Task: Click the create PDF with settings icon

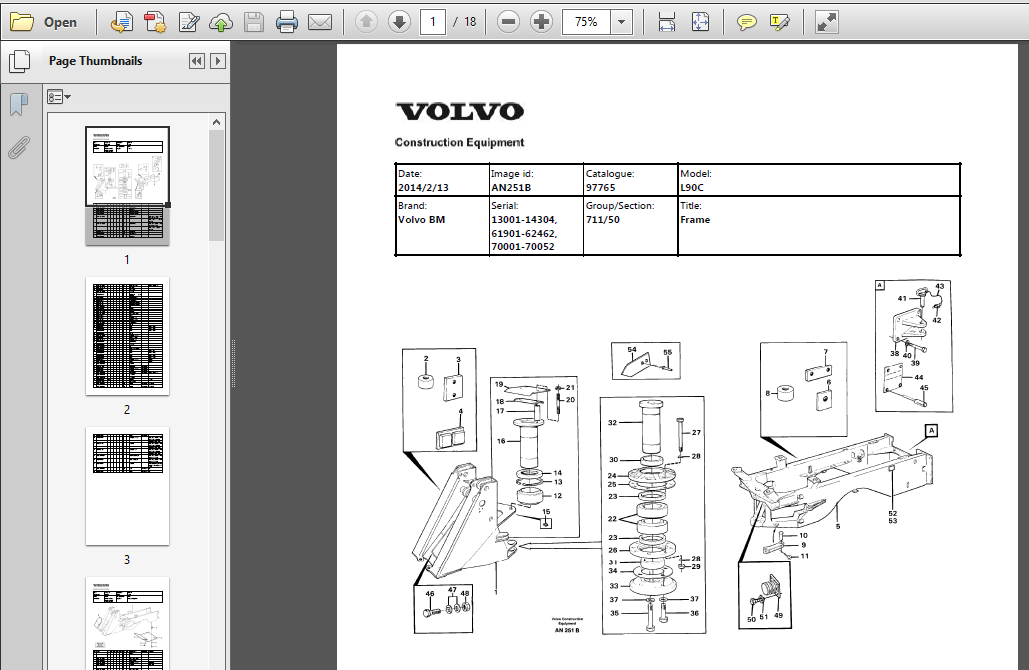Action: 155,22
